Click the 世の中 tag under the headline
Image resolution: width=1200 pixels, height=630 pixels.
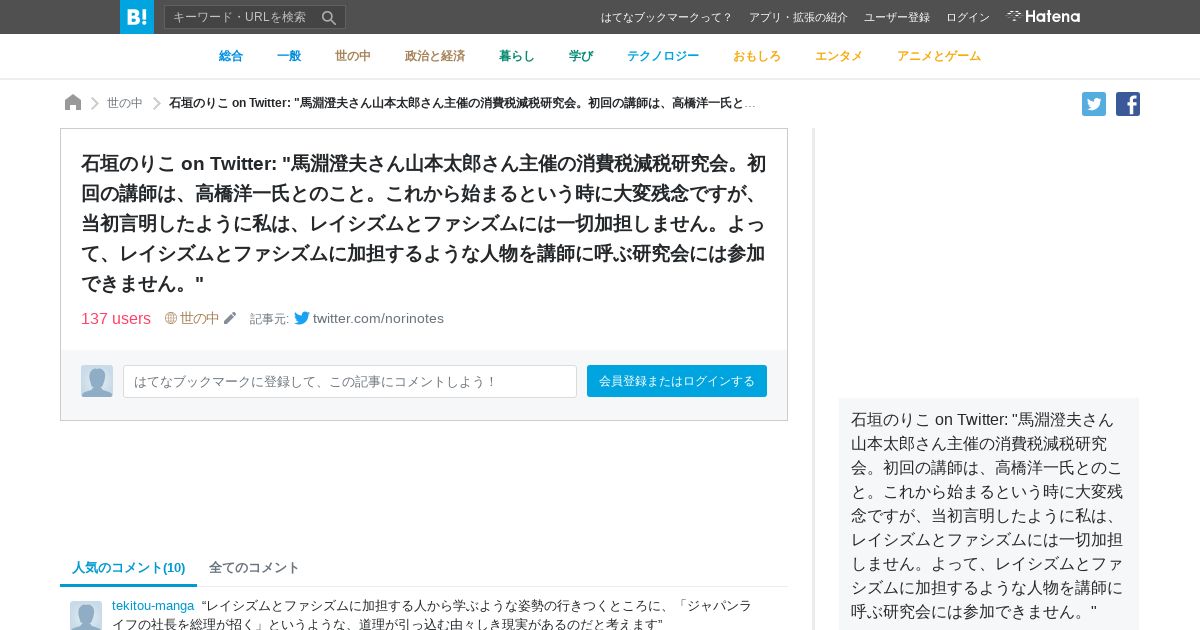click(x=199, y=318)
